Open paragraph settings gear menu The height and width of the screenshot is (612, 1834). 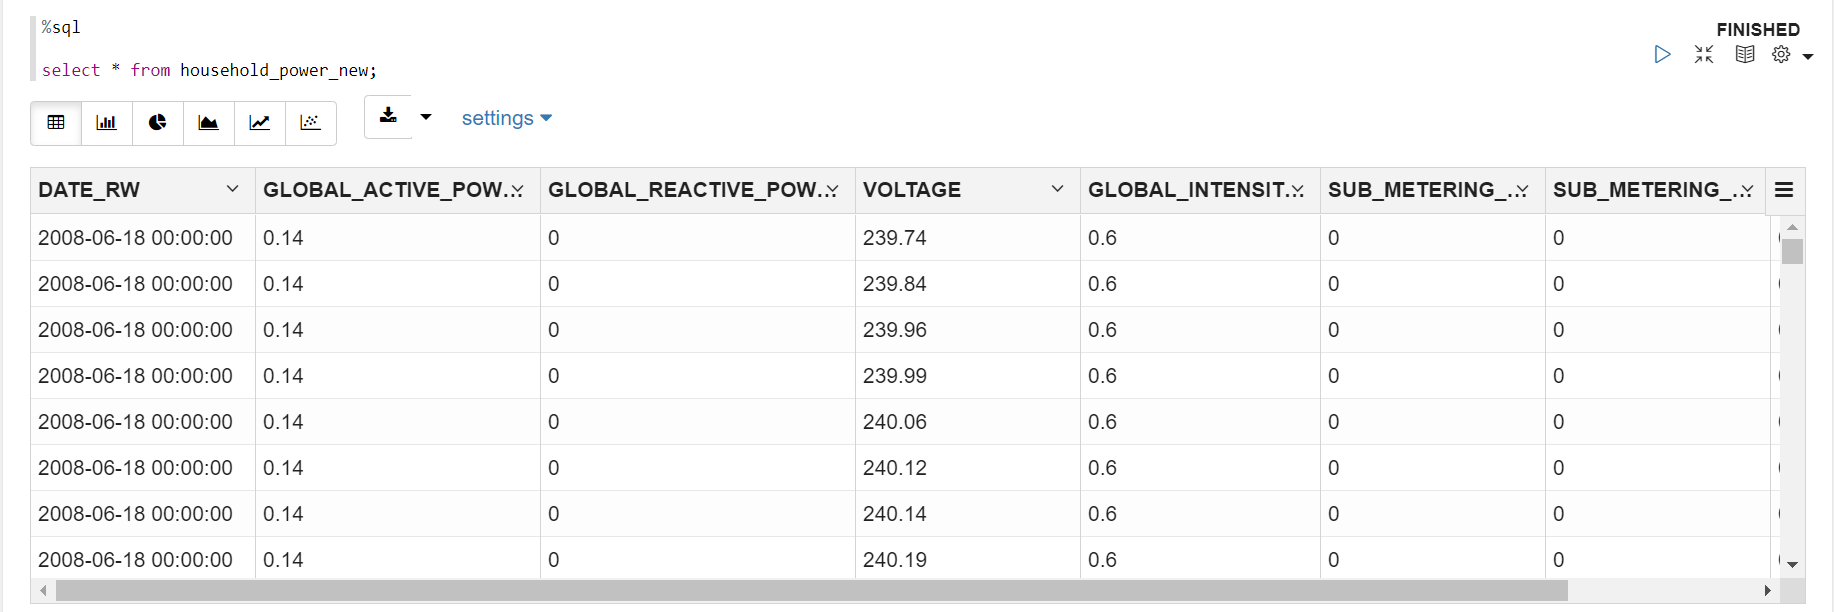[1781, 54]
